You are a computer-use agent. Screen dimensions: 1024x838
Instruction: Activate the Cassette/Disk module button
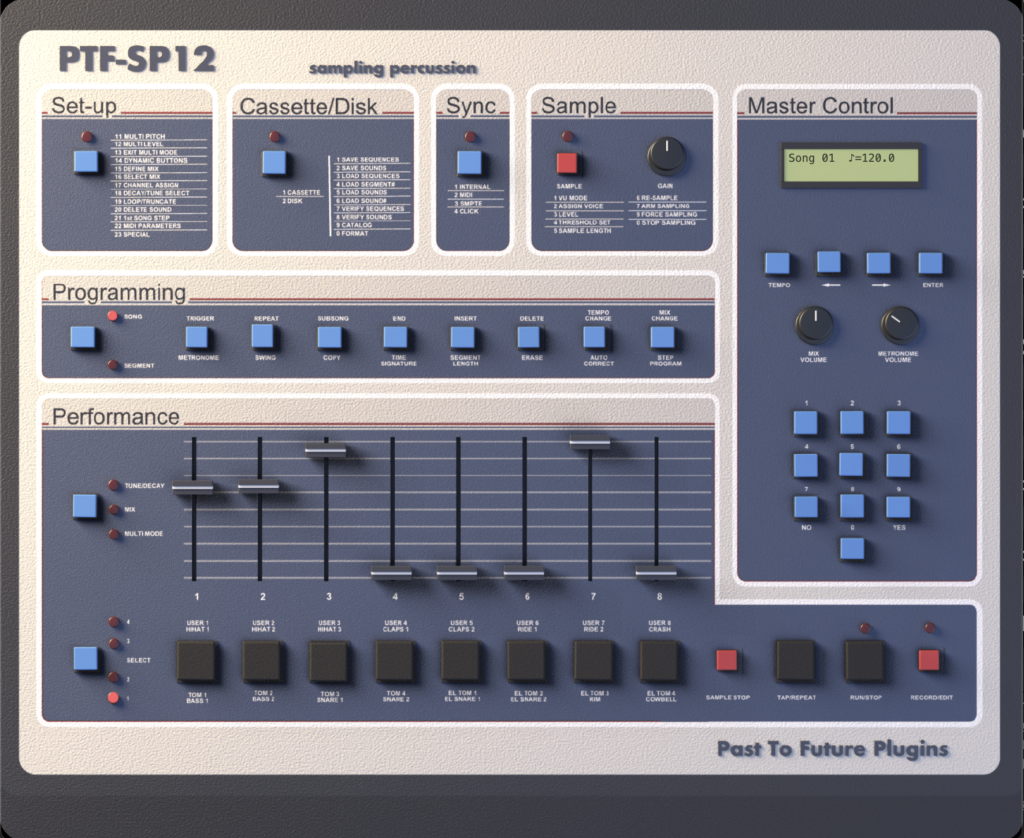(274, 163)
